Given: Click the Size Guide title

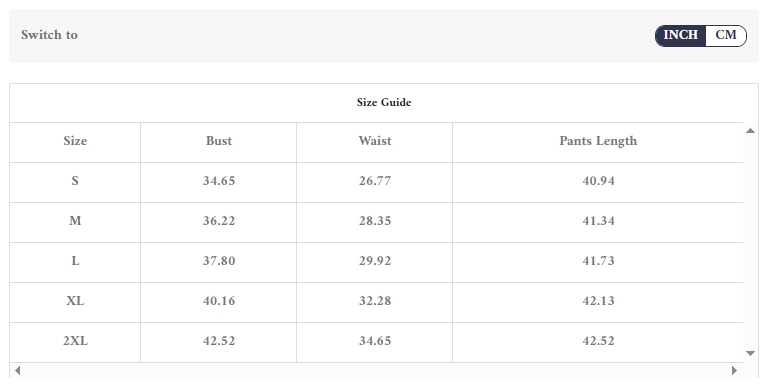Looking at the screenshot, I should click(x=384, y=102).
